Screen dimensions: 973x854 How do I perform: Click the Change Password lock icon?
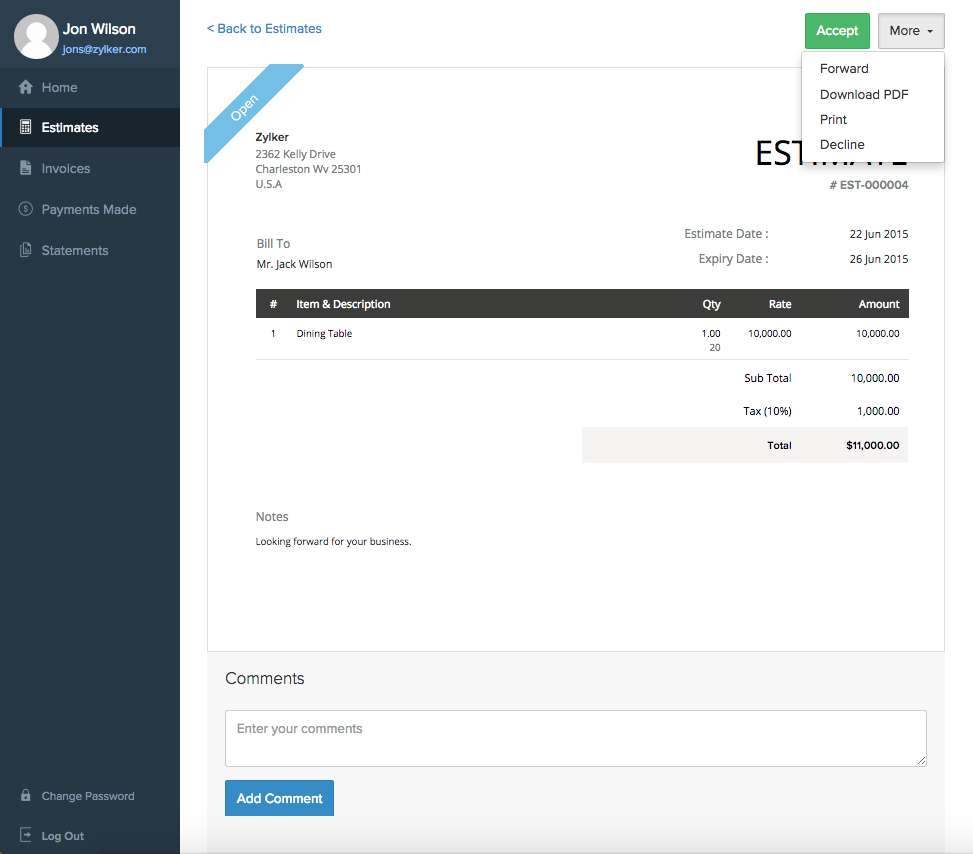pyautogui.click(x=26, y=796)
